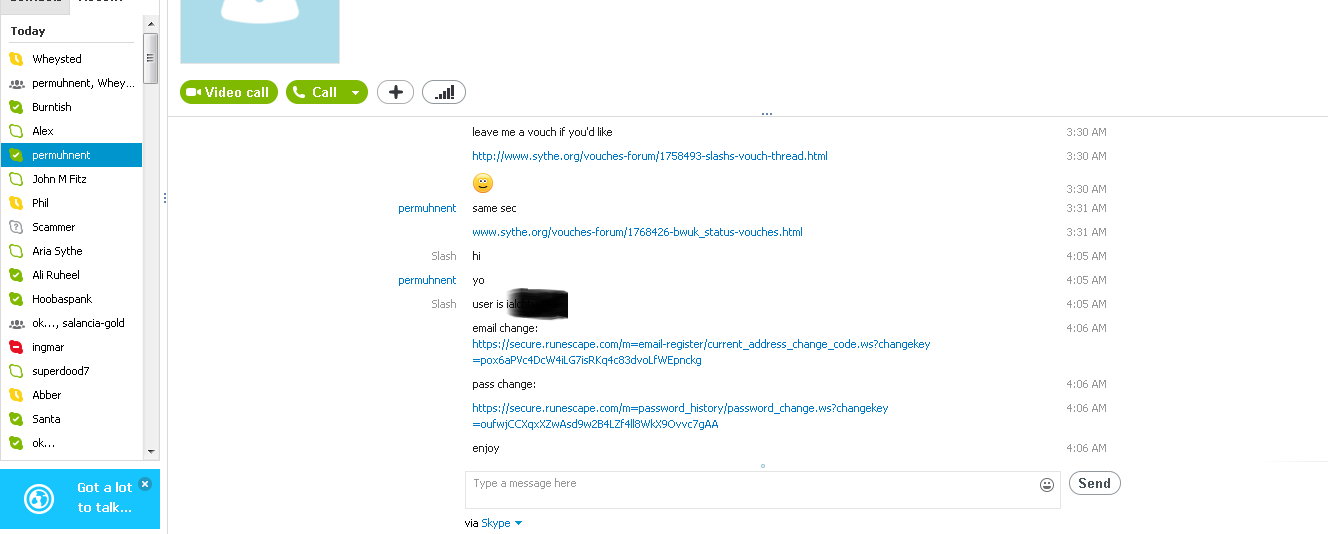Click the contact list scrollbar thumb

150,59
